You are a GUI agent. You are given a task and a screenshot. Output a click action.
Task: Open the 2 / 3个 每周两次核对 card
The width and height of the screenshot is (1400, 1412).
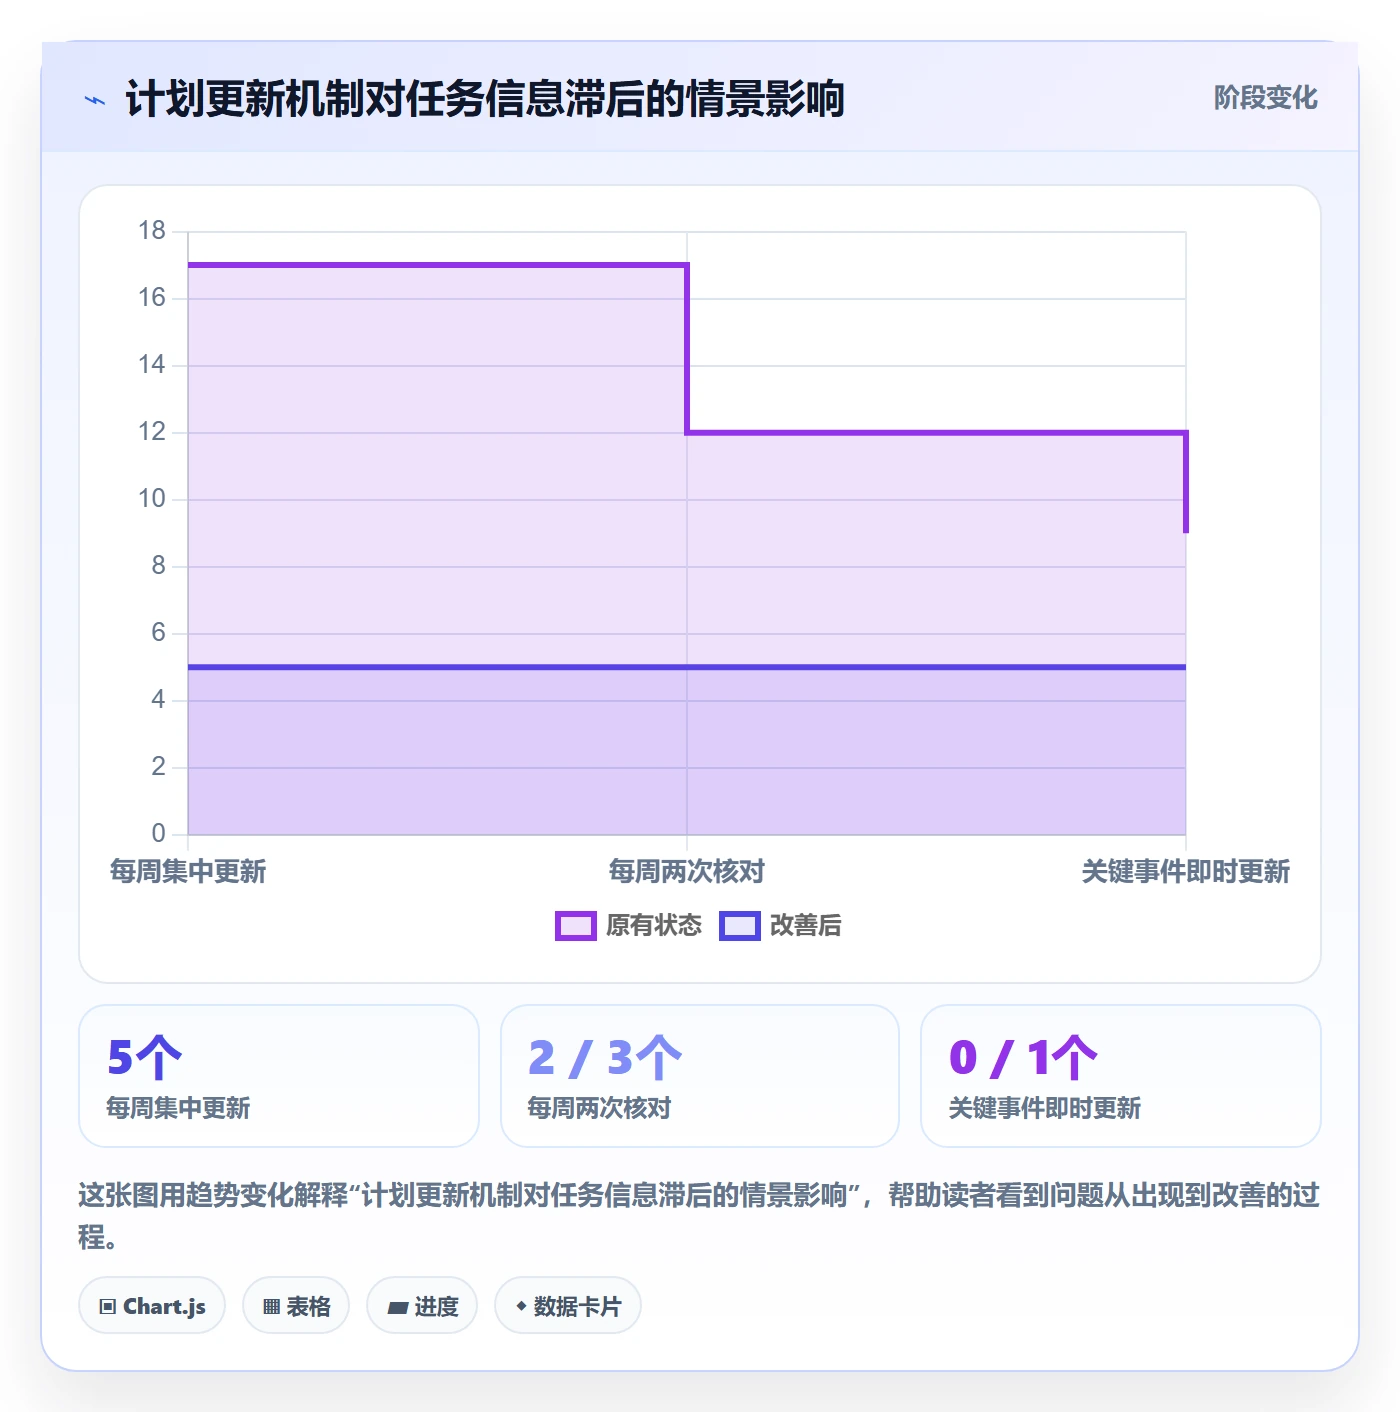[700, 1076]
